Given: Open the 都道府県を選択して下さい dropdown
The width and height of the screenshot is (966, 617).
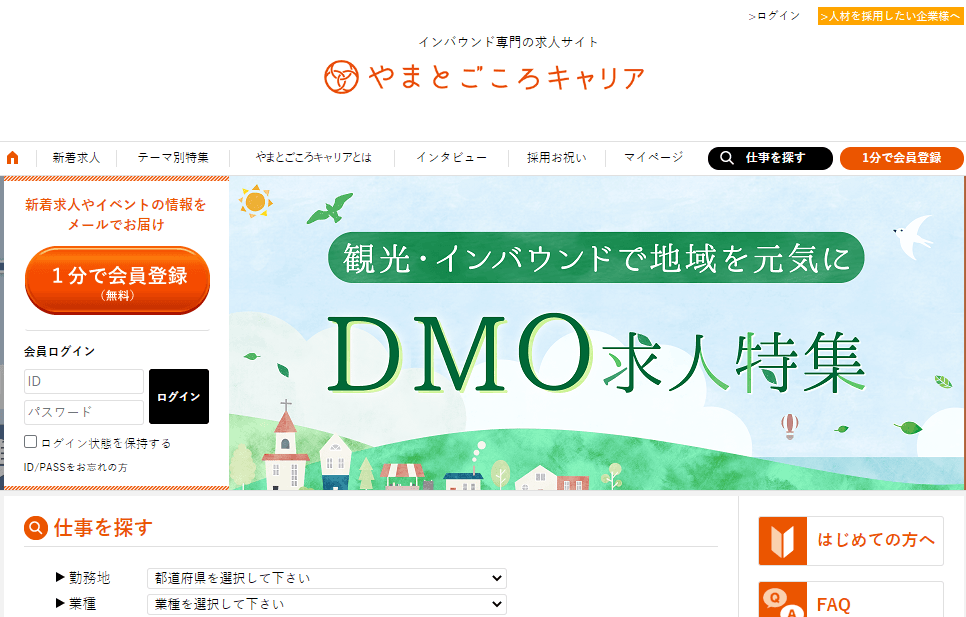Looking at the screenshot, I should [x=327, y=578].
